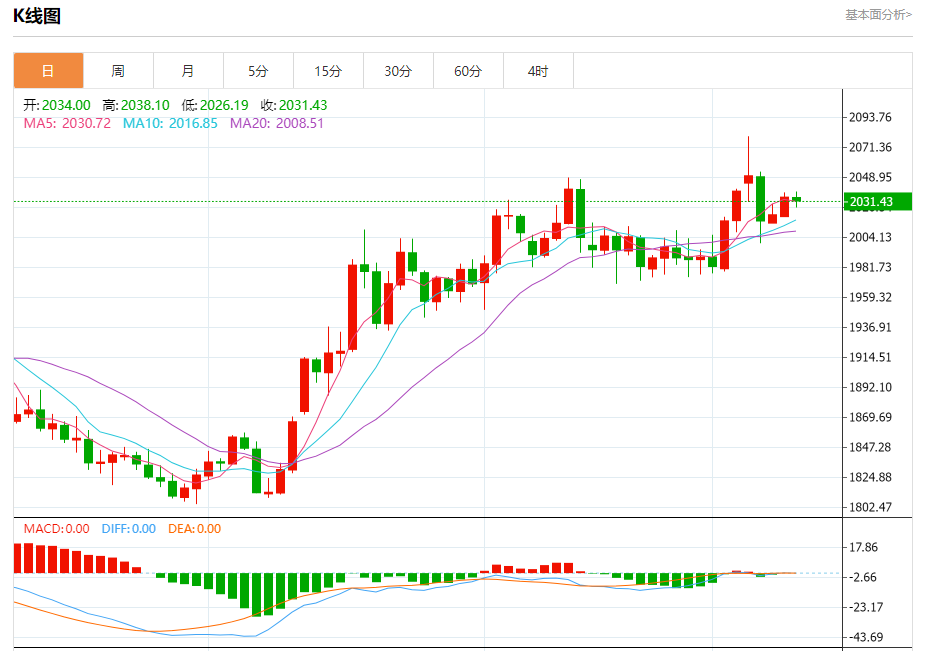Click the open value 2034.00
928x651 pixels.
[x=66, y=105]
